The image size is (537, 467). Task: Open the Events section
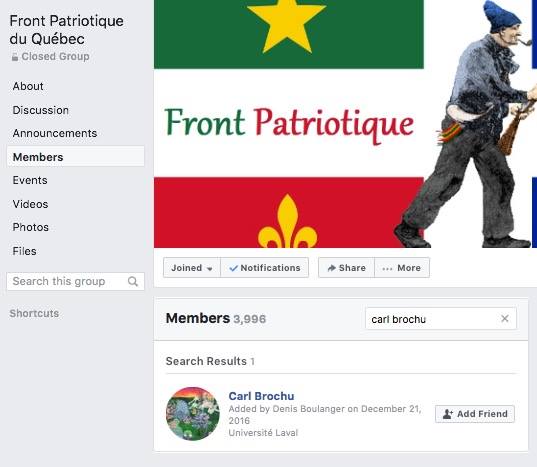click(30, 180)
